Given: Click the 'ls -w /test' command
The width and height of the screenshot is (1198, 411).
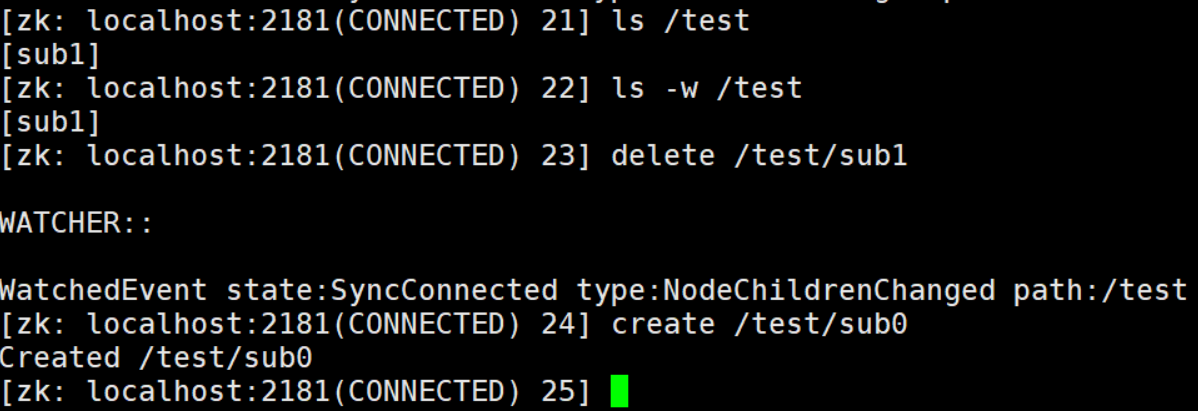Looking at the screenshot, I should pyautogui.click(x=707, y=88).
